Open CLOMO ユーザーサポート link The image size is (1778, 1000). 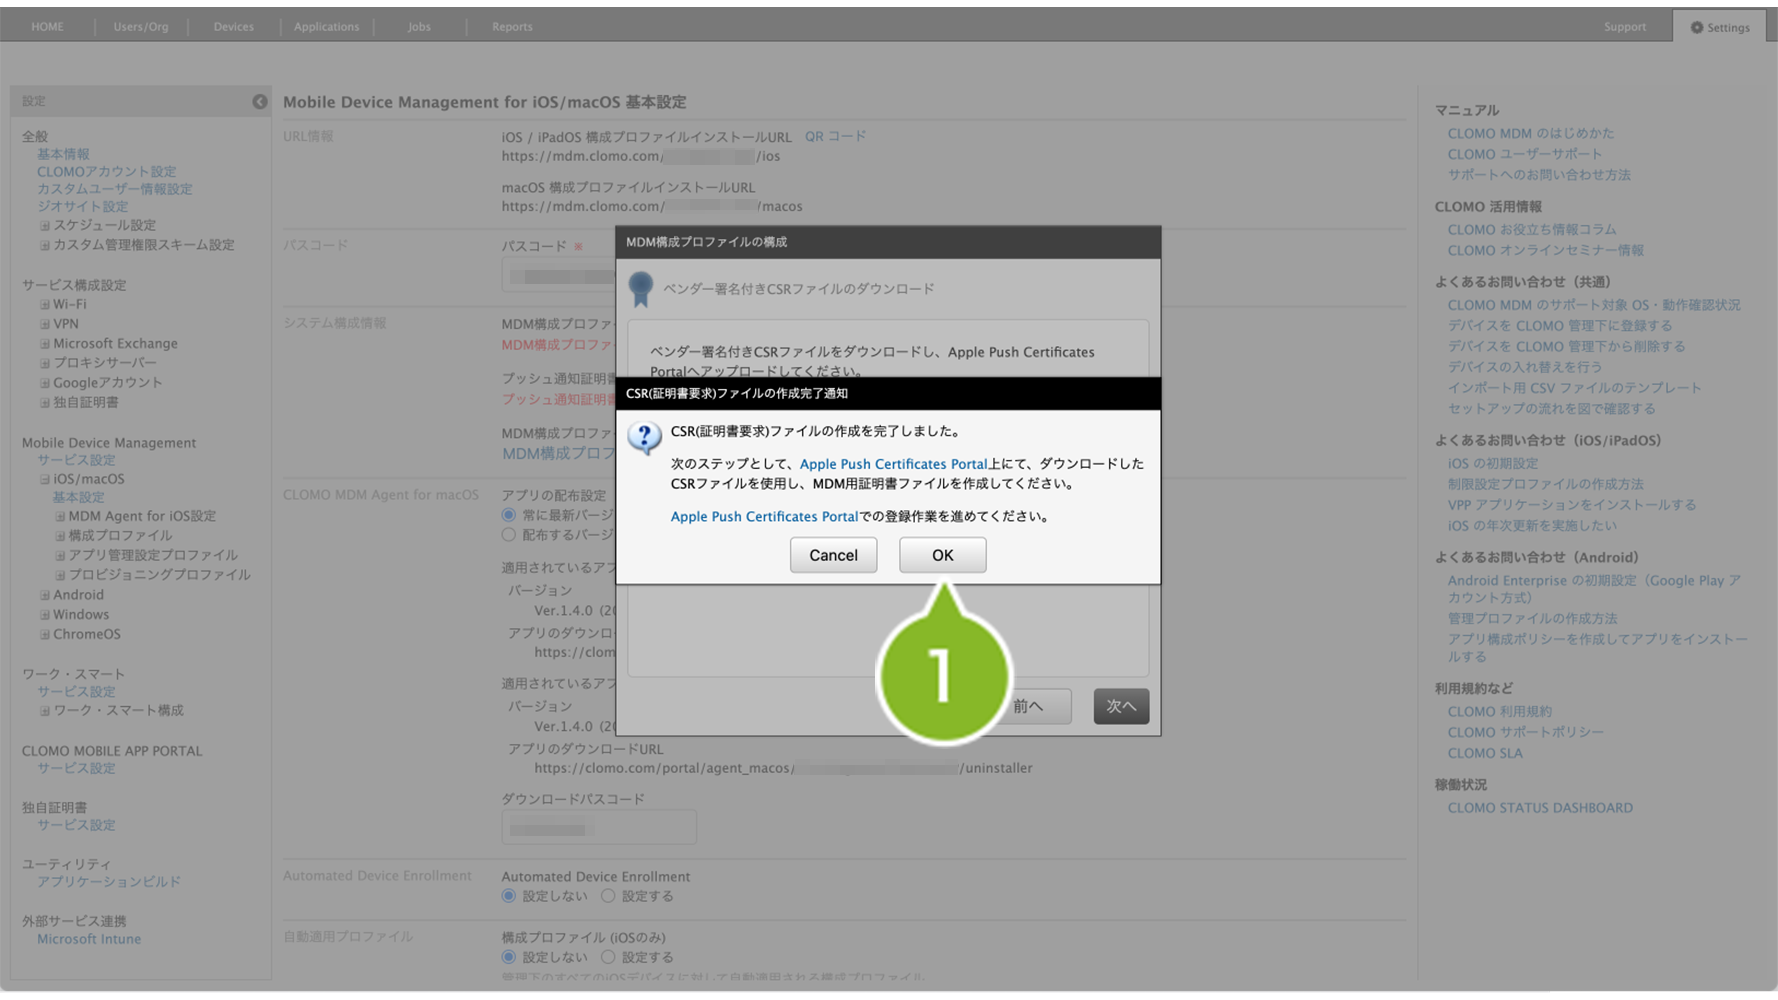pos(1525,154)
